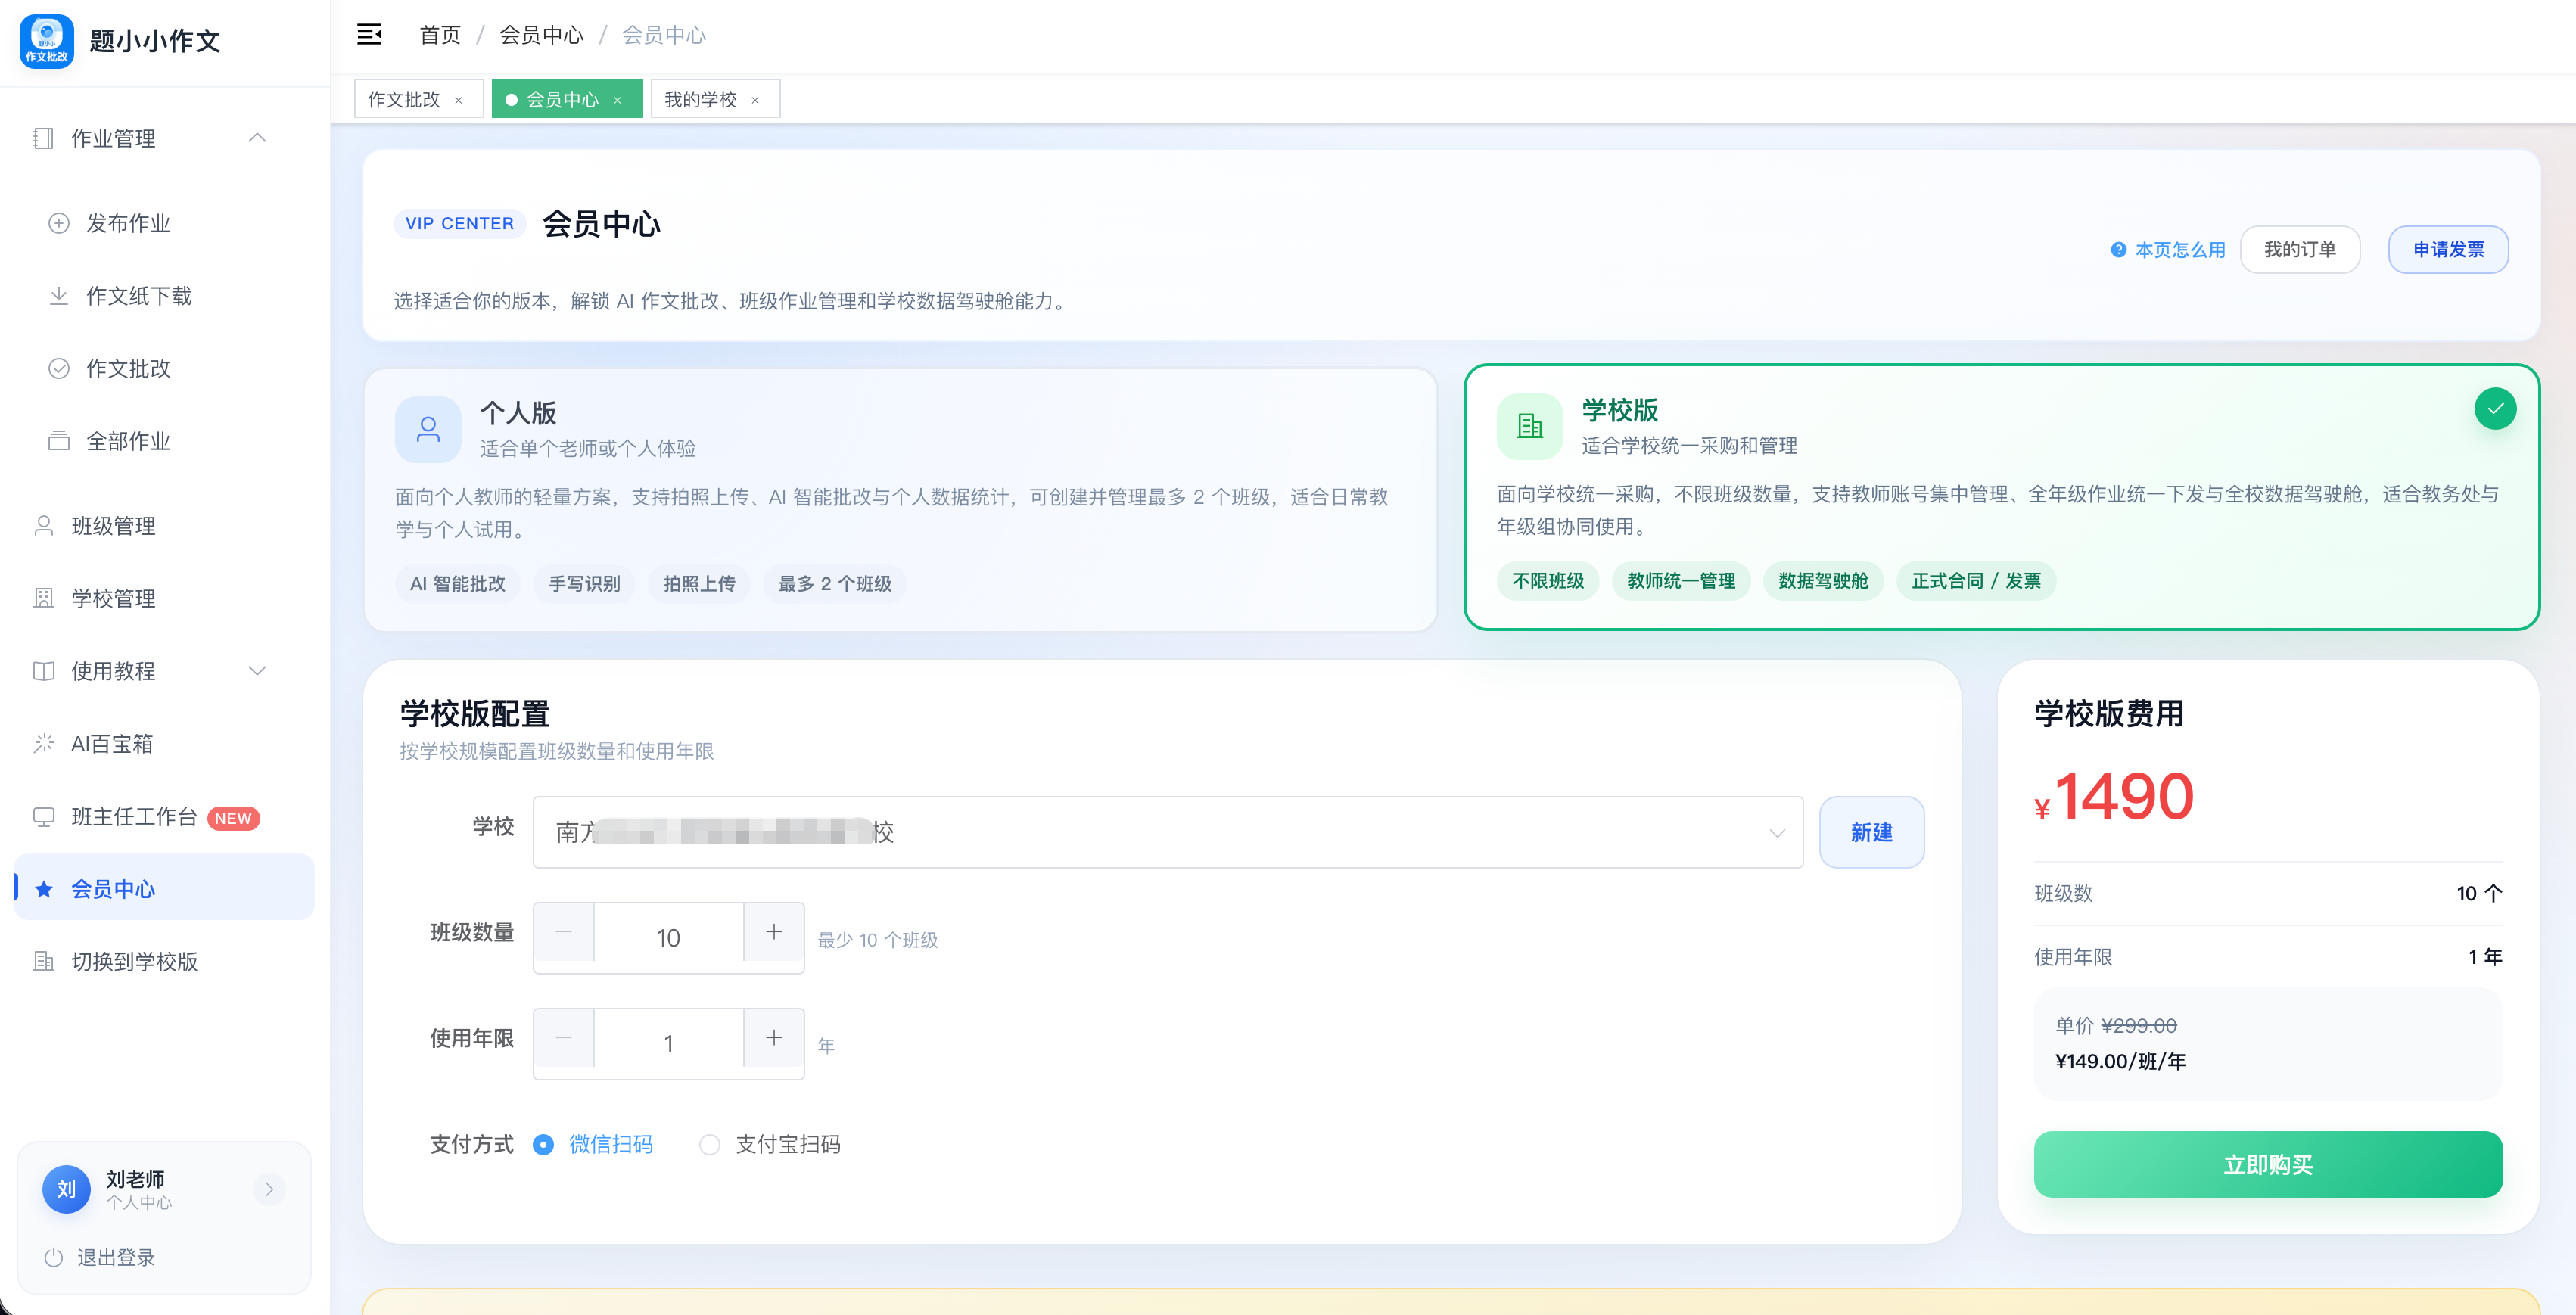
Task: Close the 作文批改 tab
Action: tap(459, 100)
